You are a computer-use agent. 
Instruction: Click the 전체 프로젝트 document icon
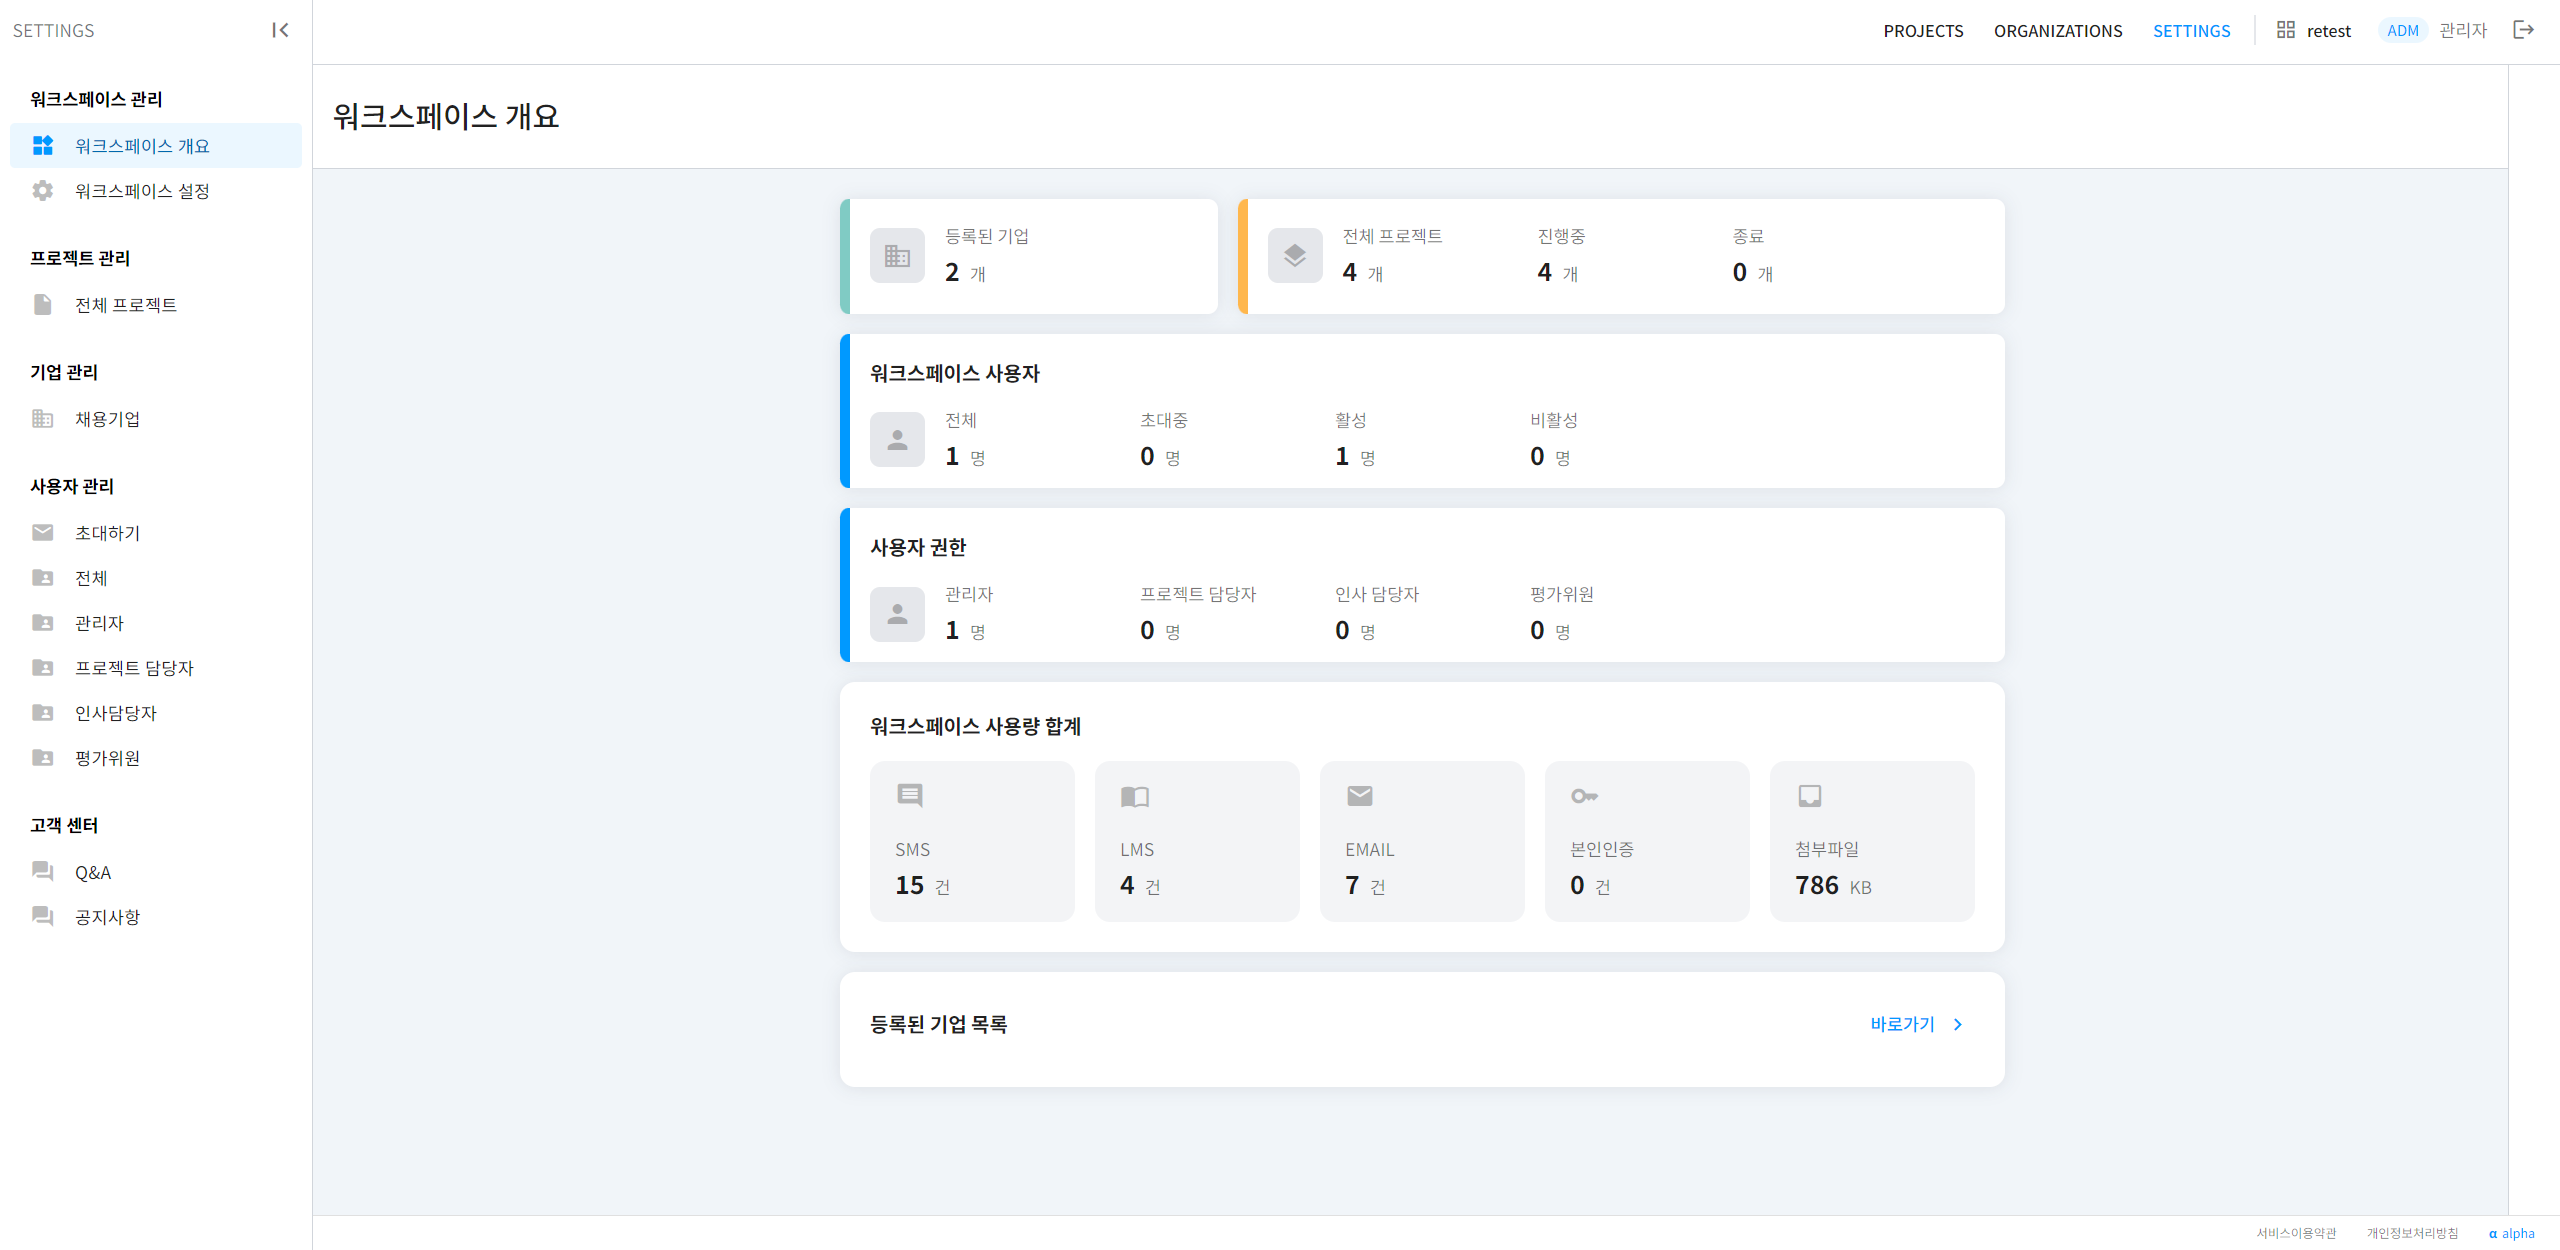coord(42,305)
